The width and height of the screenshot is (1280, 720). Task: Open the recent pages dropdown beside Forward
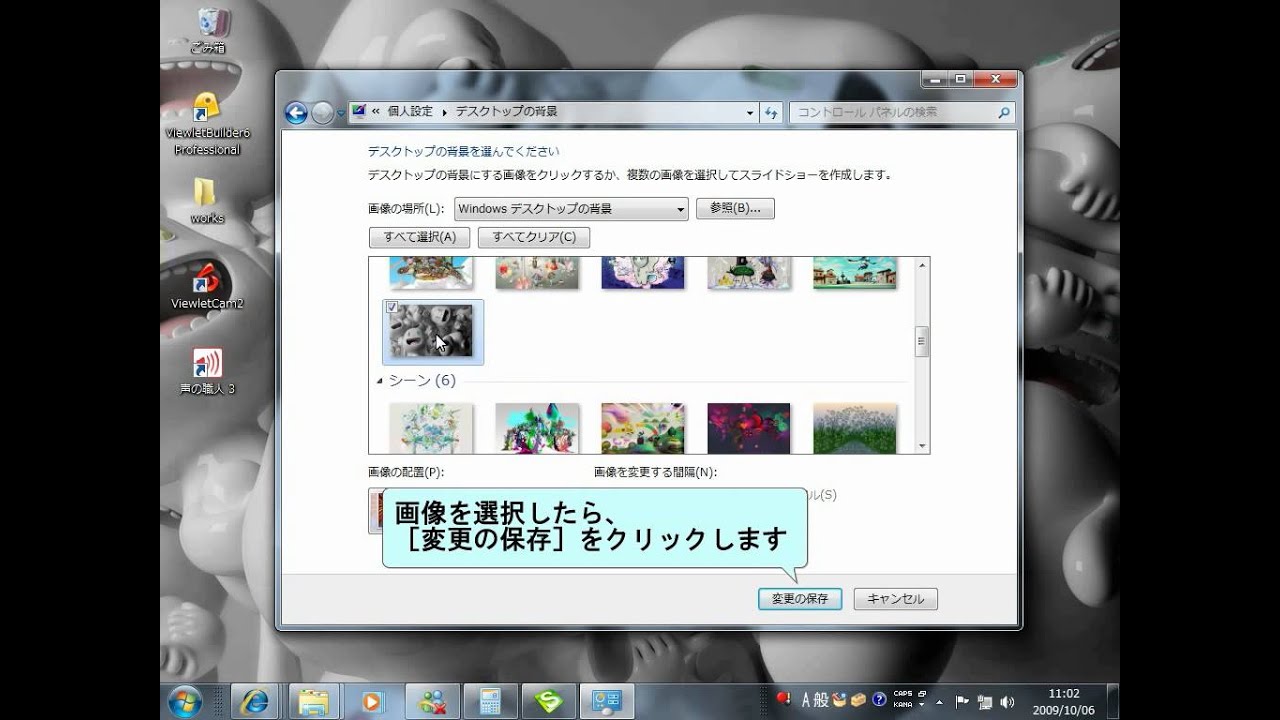(341, 114)
